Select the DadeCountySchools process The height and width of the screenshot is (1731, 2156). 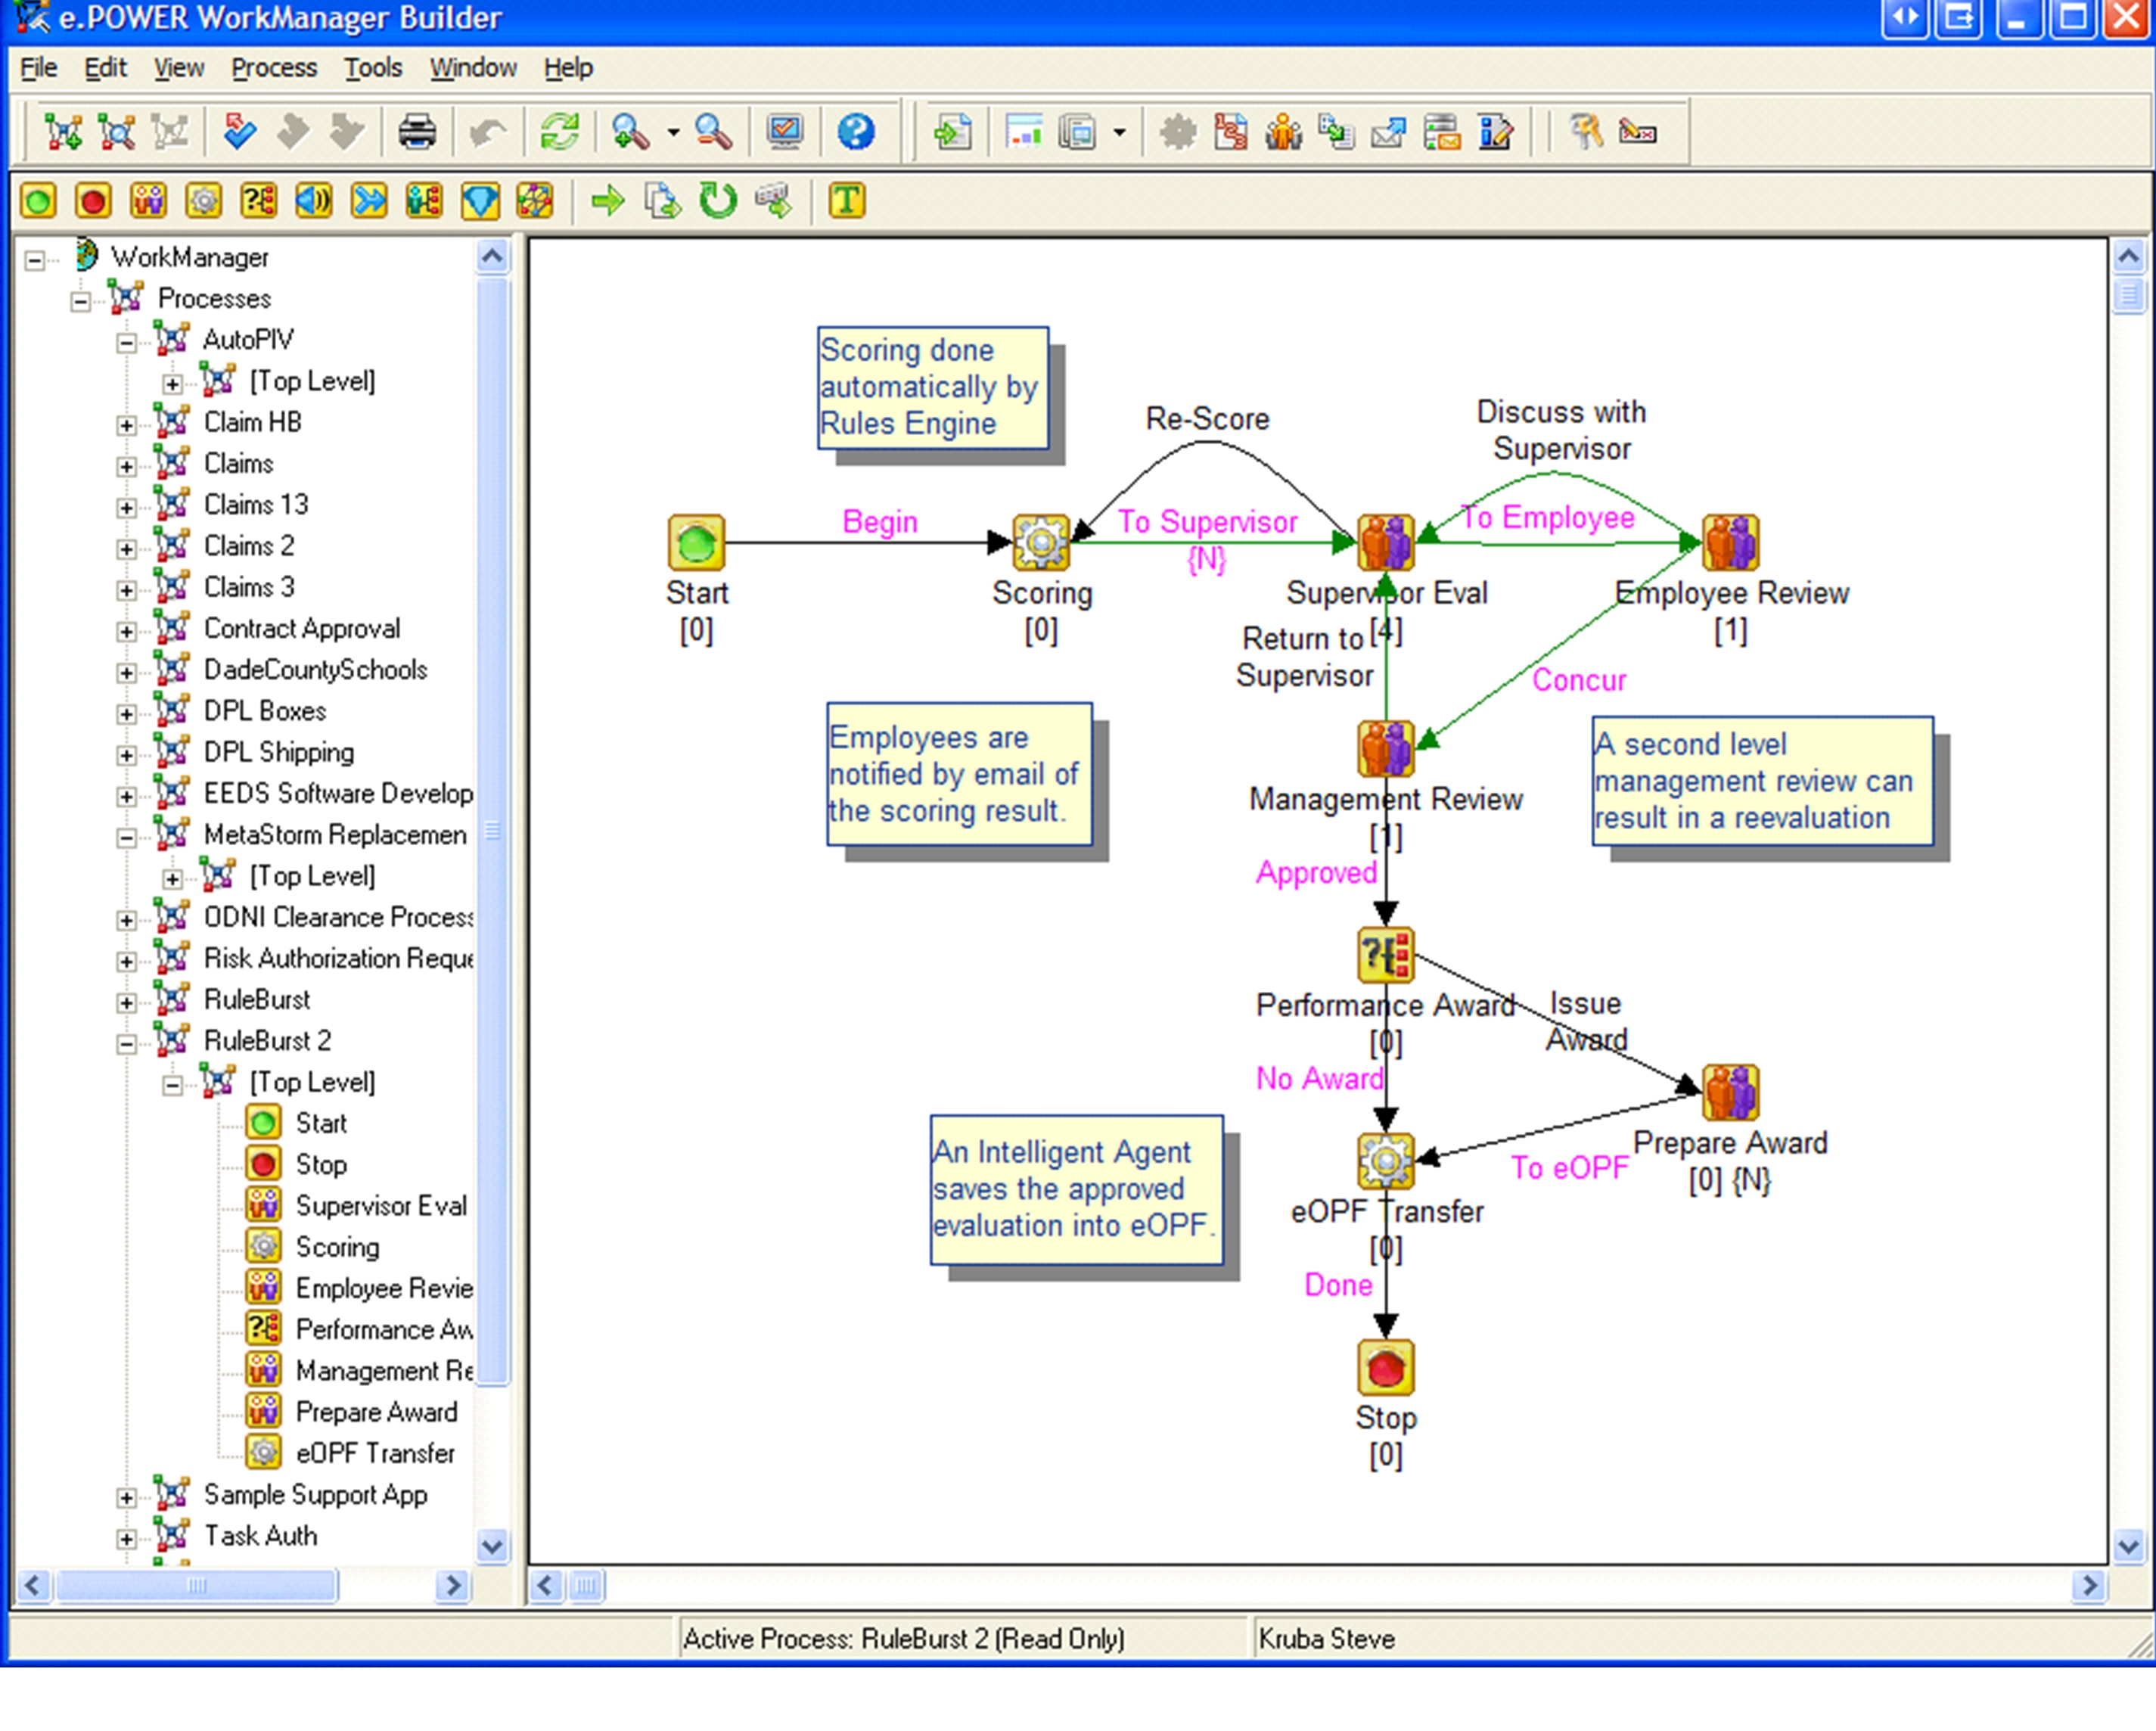tap(315, 669)
